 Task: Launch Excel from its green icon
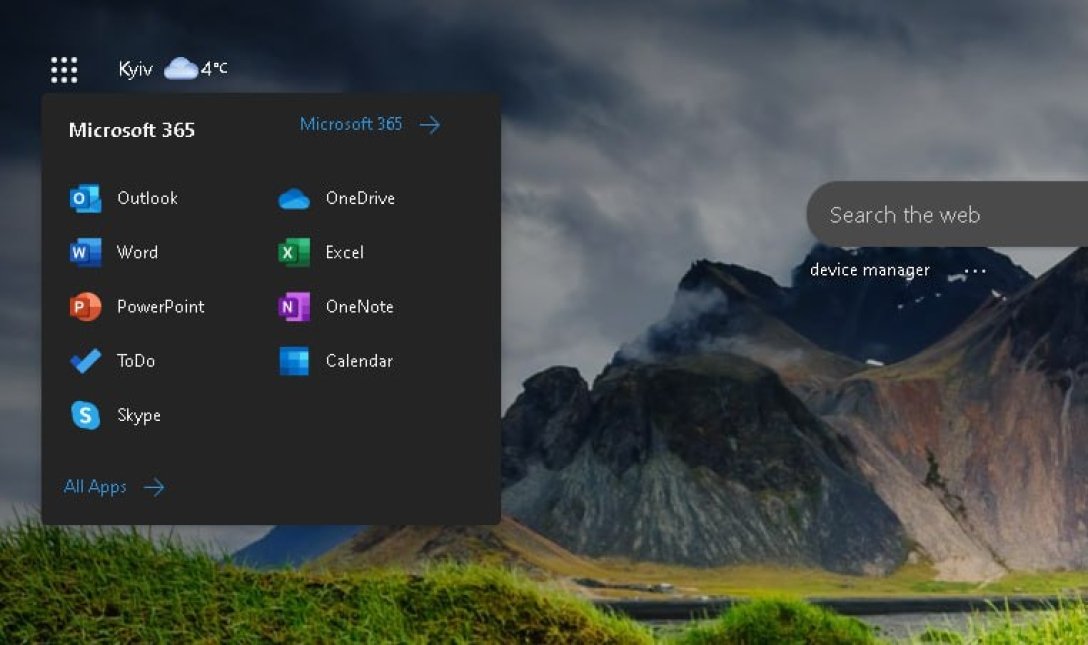coord(294,253)
